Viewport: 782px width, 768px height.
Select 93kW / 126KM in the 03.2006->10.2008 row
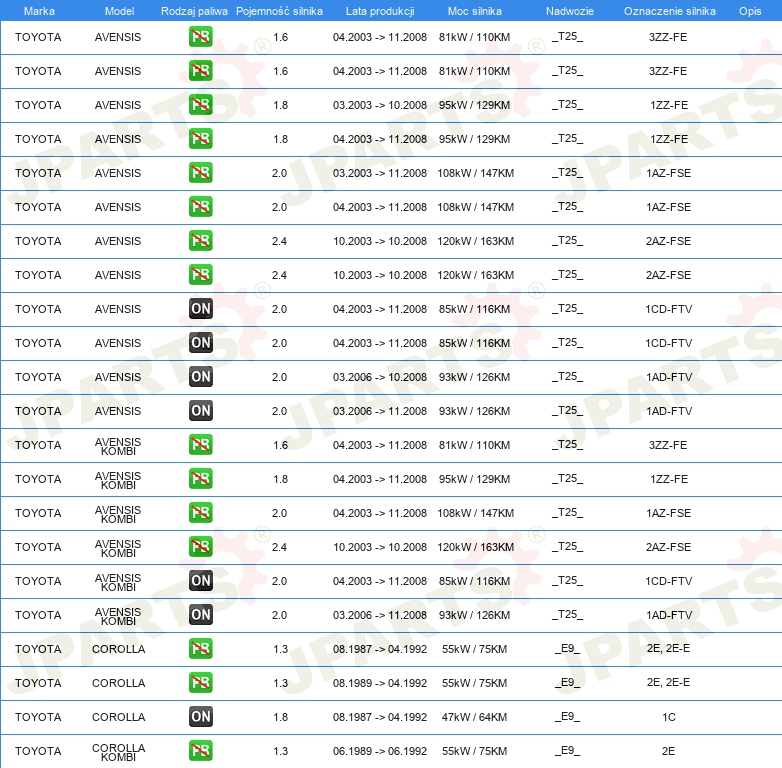click(474, 377)
